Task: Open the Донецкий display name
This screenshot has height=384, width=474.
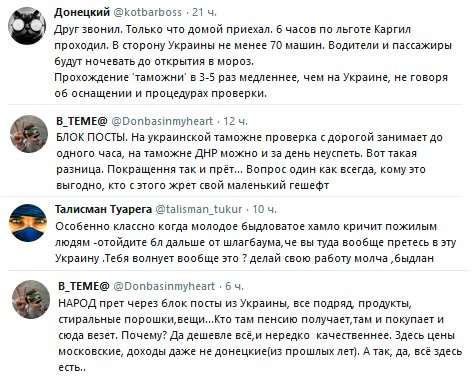Action: (x=82, y=12)
